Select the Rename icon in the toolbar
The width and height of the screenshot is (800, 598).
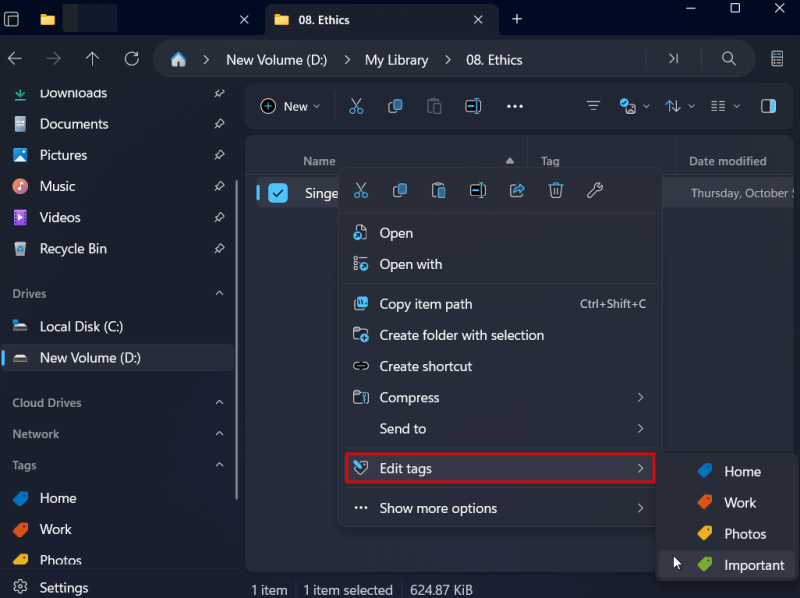pyautogui.click(x=473, y=106)
